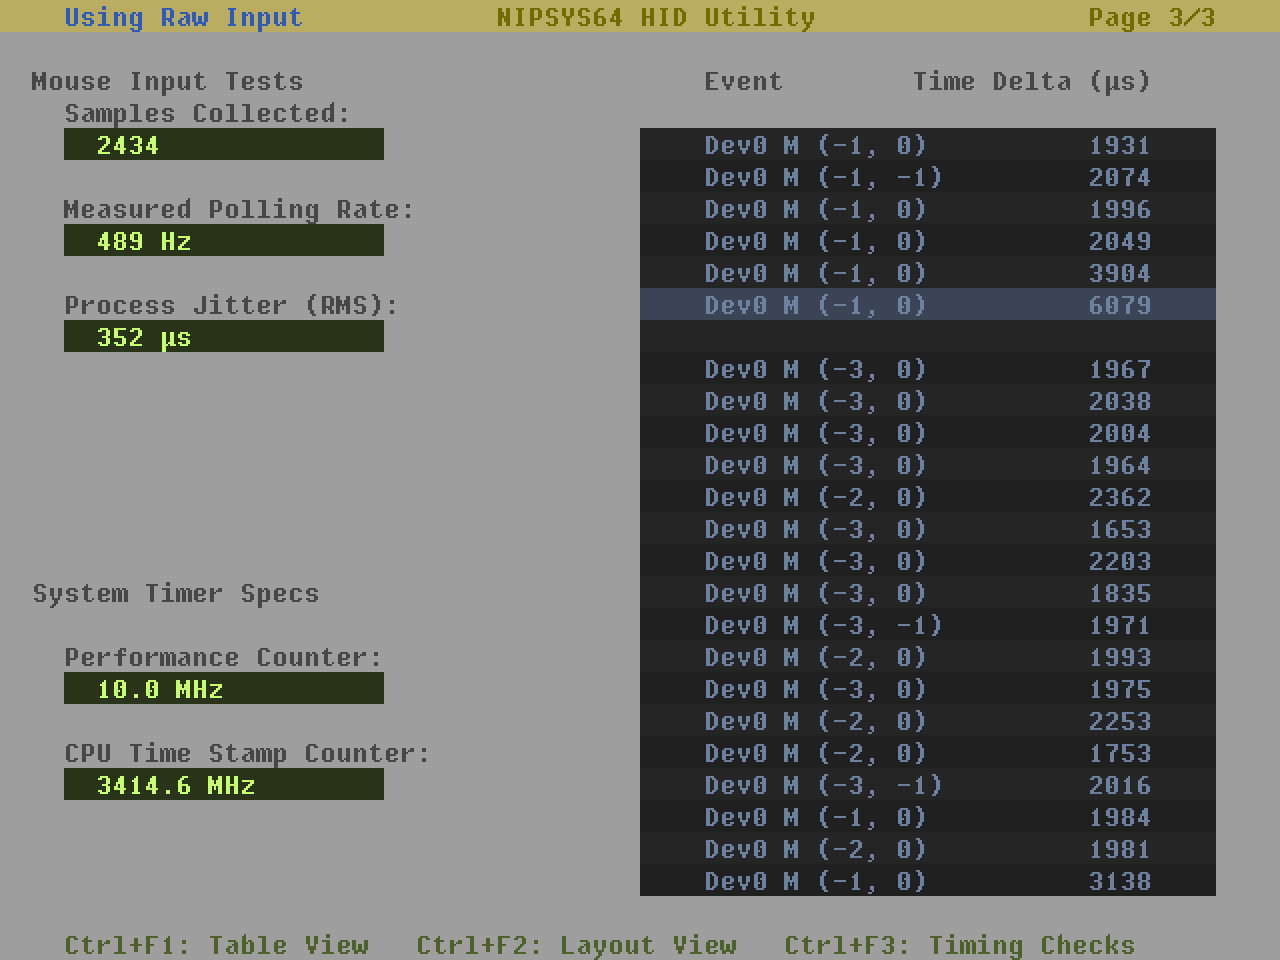Select the CPU Time Stamp Counter 3414.6 MHz field
The image size is (1280, 960).
coord(223,785)
